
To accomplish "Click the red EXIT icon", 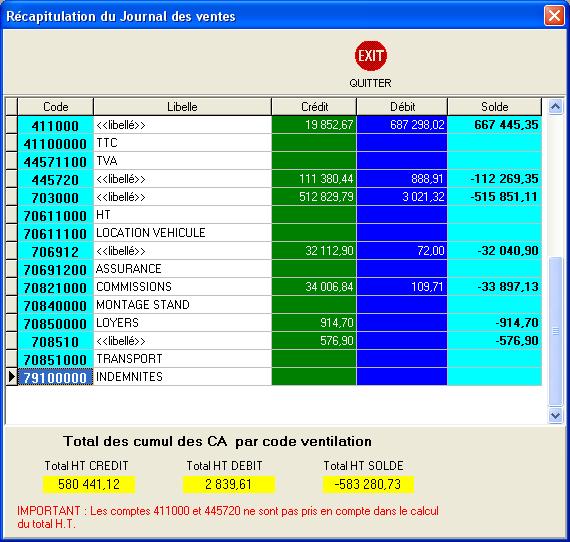I will [x=370, y=56].
